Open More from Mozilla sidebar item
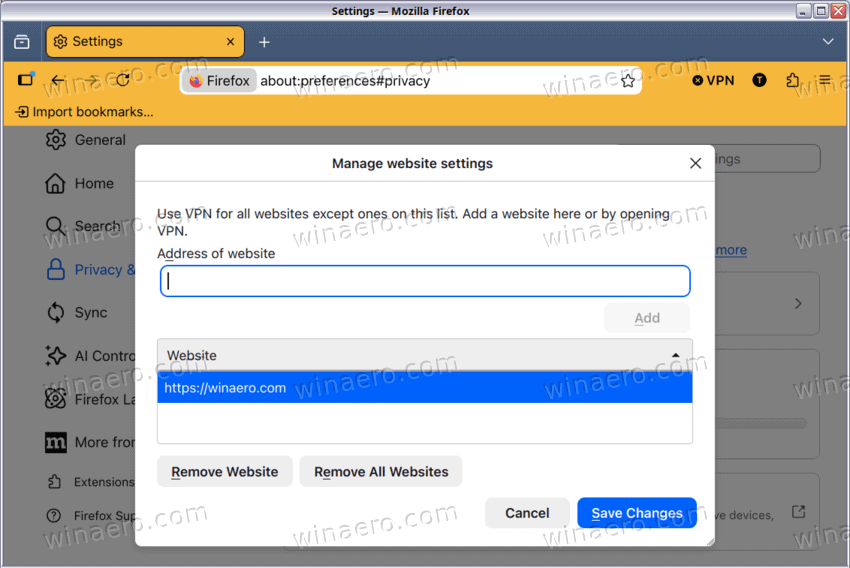The height and width of the screenshot is (568, 850). click(90, 442)
